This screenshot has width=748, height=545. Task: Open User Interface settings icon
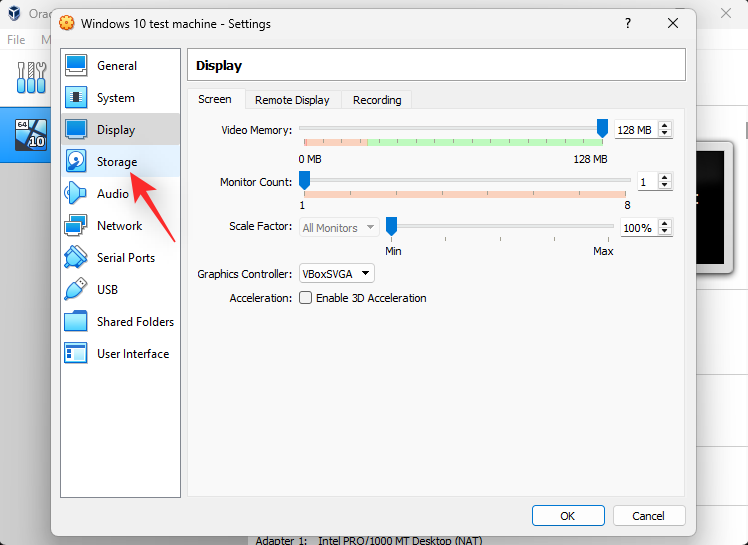[x=77, y=354]
